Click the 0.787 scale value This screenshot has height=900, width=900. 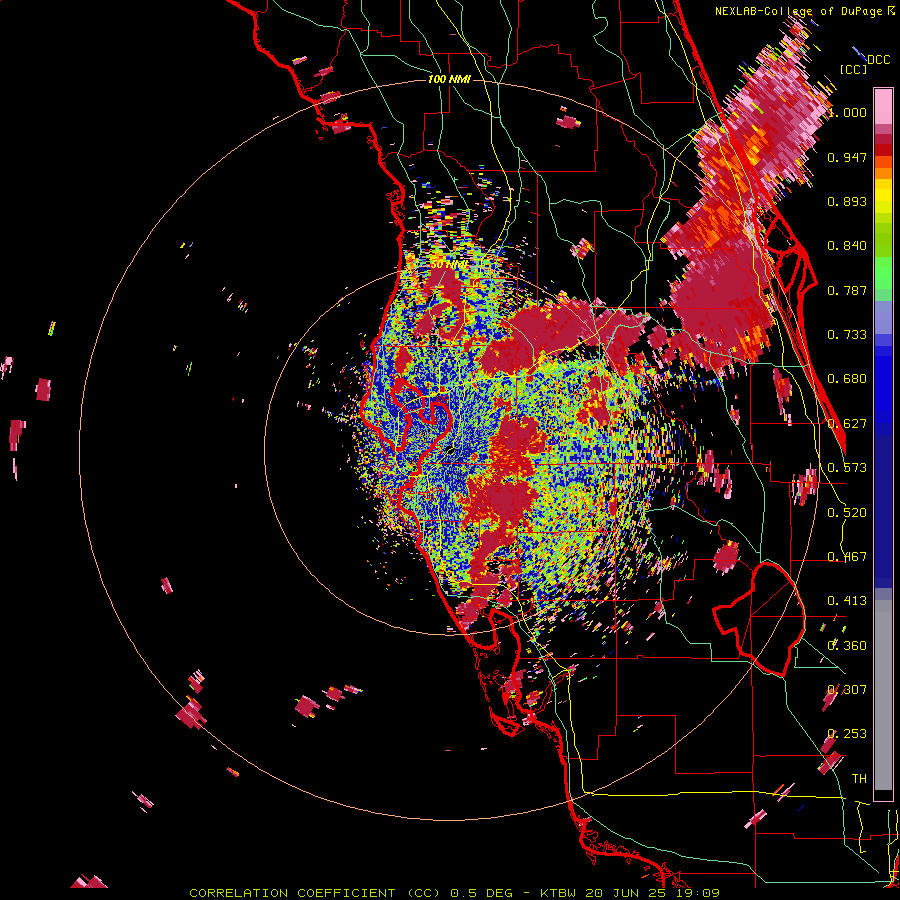847,290
